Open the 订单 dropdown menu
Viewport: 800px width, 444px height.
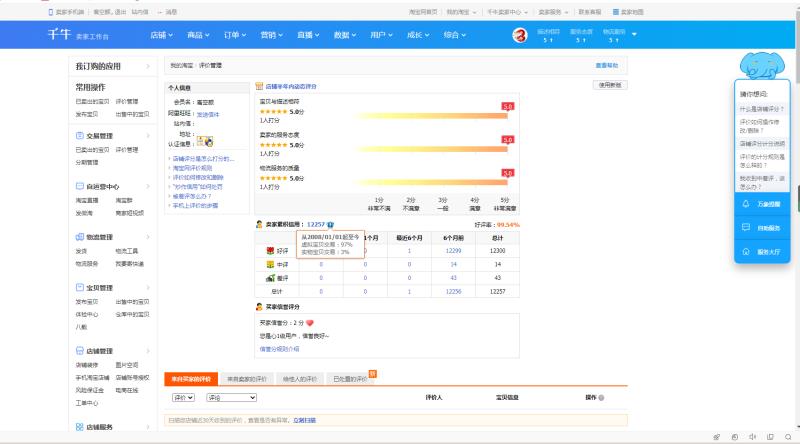point(235,35)
